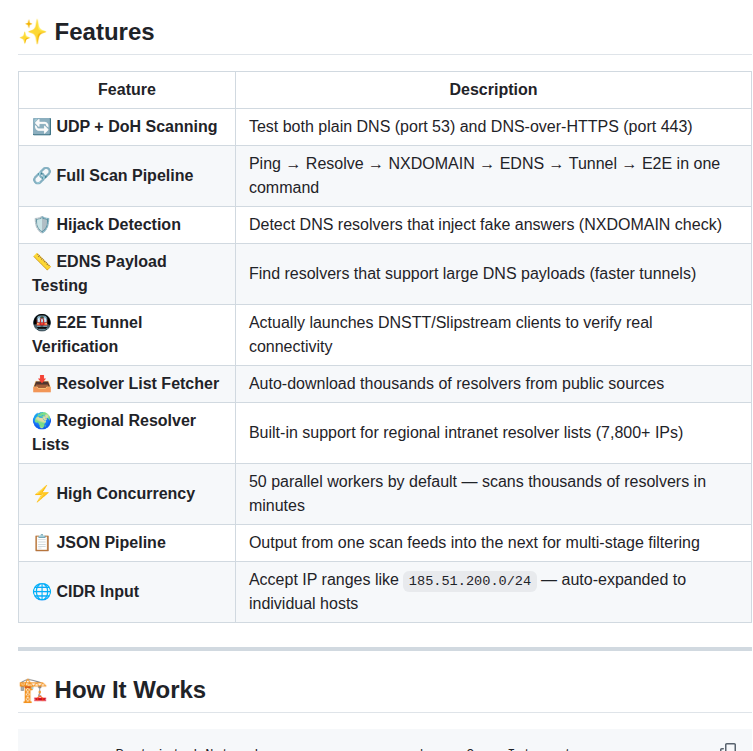Screen dimensions: 753x751
Task: Click the E2E Tunnel Verification feature name
Action: (x=87, y=335)
